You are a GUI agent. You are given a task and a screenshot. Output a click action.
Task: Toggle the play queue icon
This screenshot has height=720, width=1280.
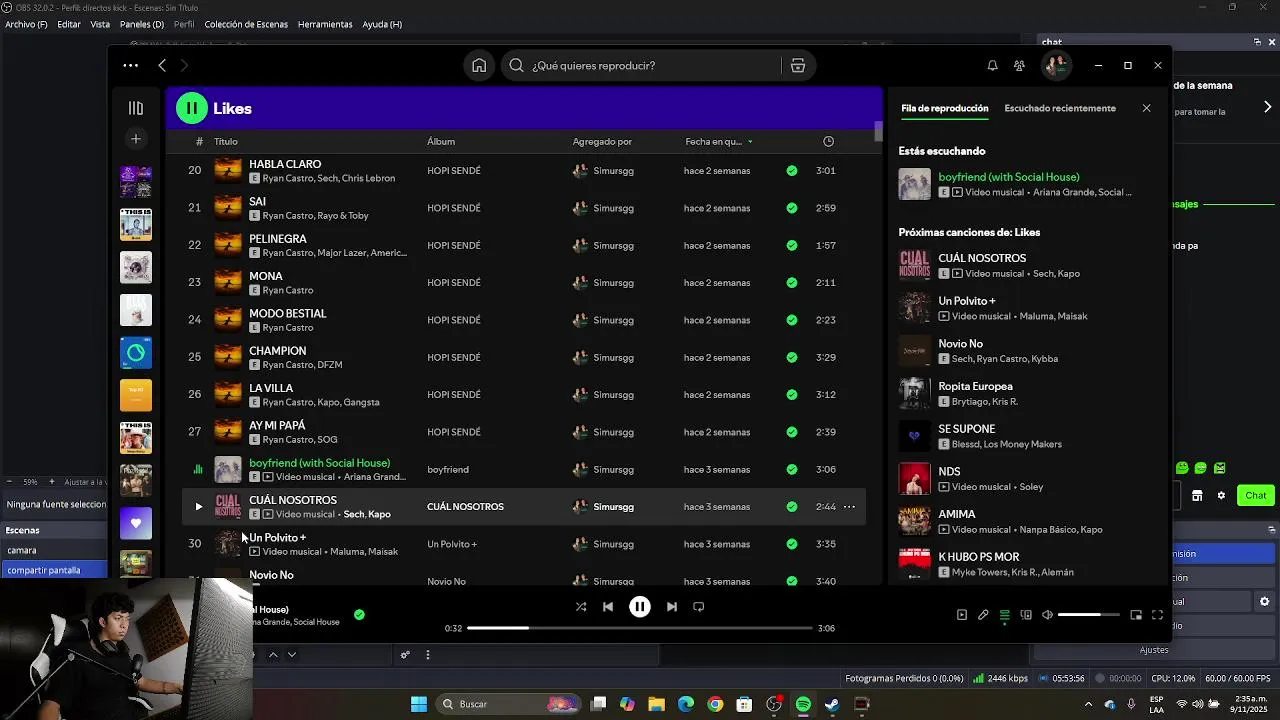(1005, 615)
